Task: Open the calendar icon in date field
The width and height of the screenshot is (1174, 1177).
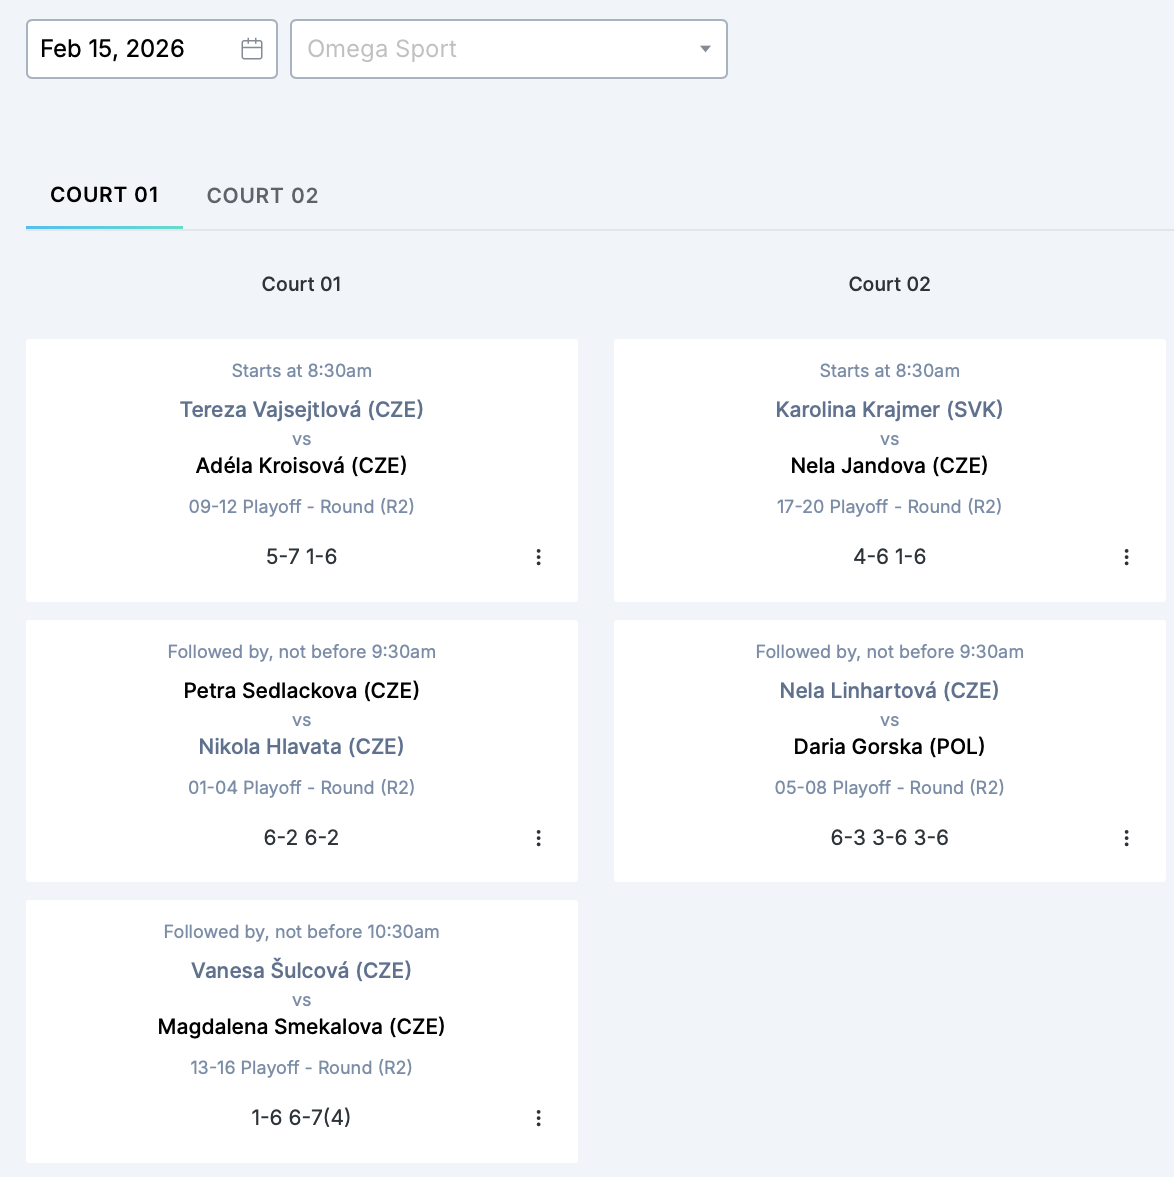Action: coord(252,49)
